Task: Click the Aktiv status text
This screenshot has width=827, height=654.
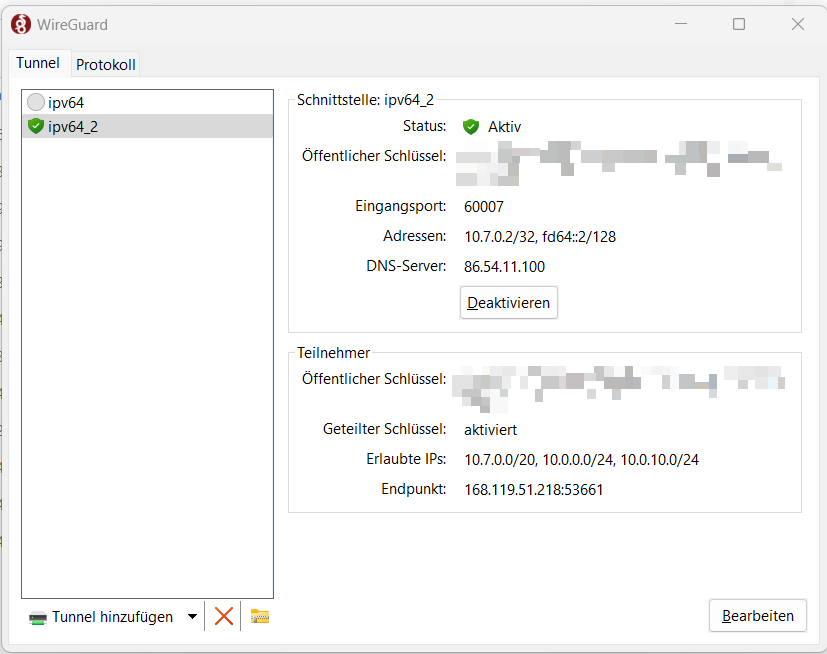Action: tap(504, 127)
